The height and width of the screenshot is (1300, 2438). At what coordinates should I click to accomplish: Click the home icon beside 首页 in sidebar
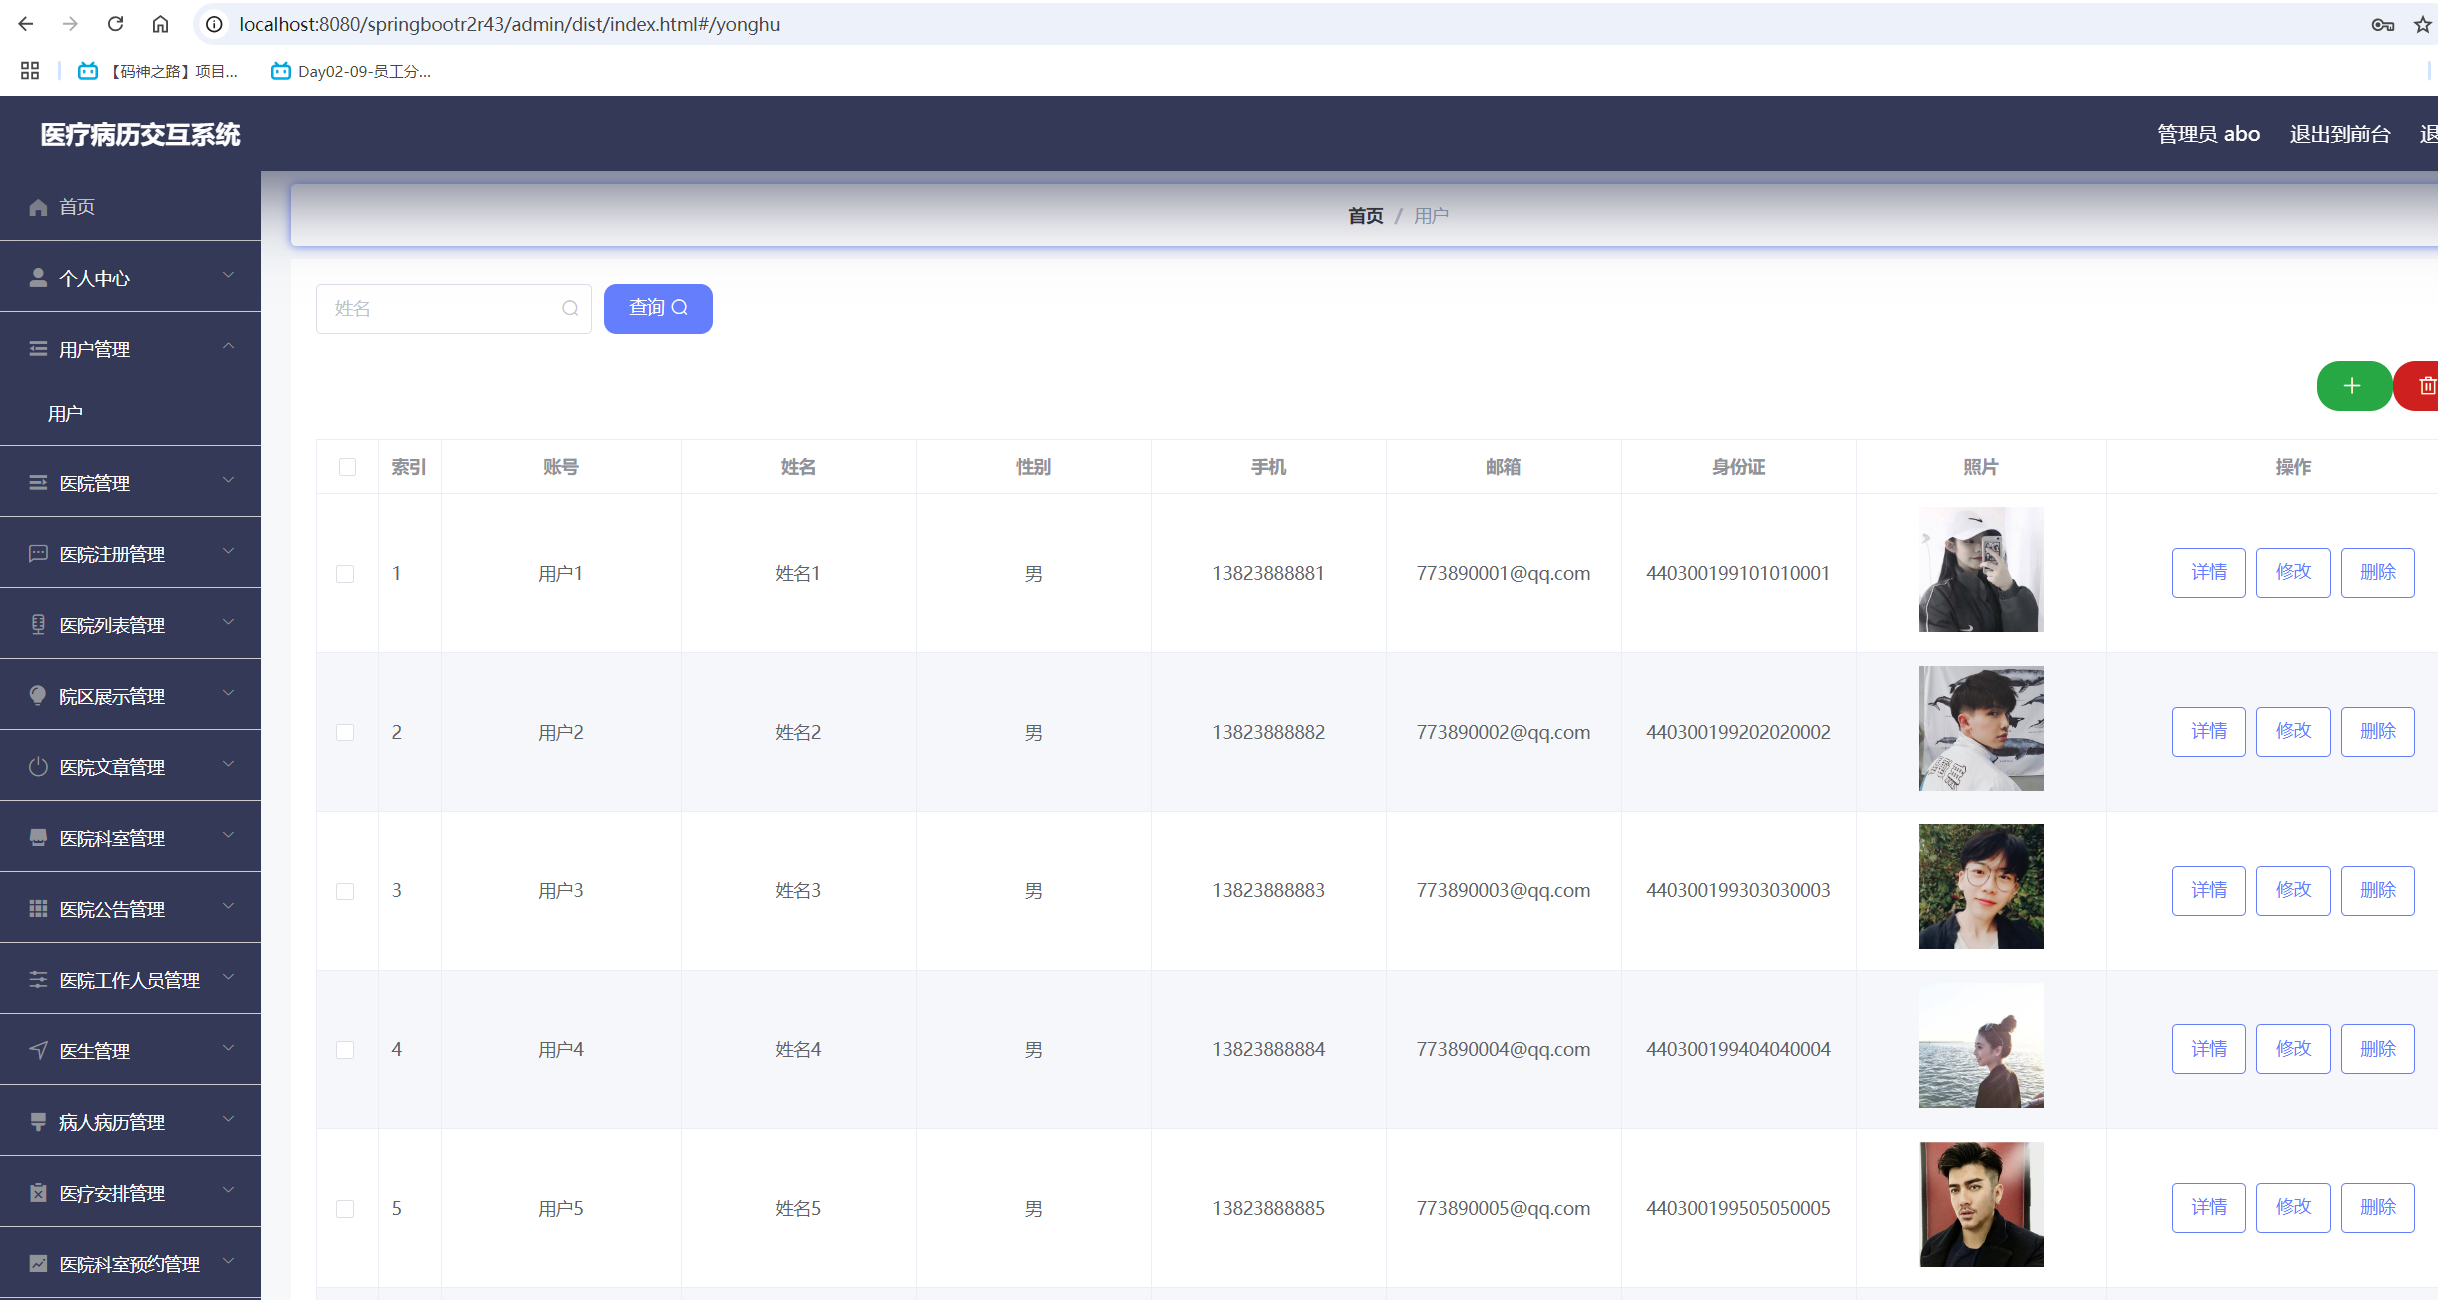point(38,207)
